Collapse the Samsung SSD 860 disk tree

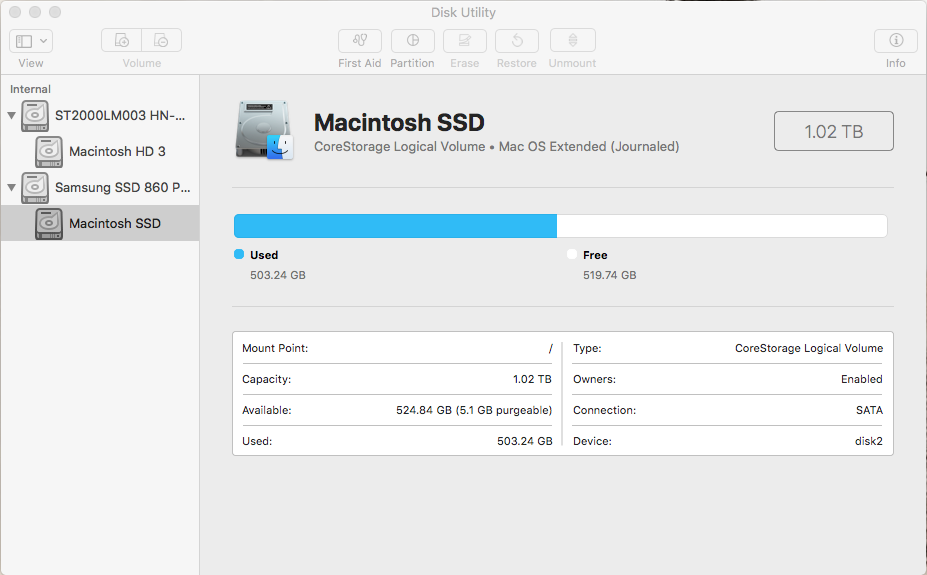pyautogui.click(x=11, y=187)
